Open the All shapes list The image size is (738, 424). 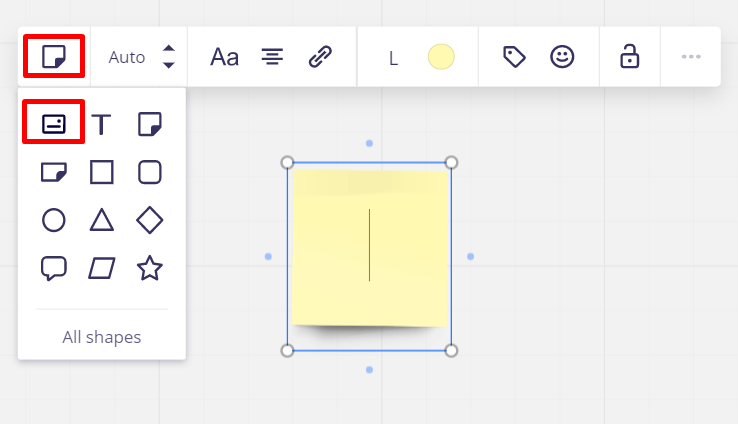pos(102,337)
